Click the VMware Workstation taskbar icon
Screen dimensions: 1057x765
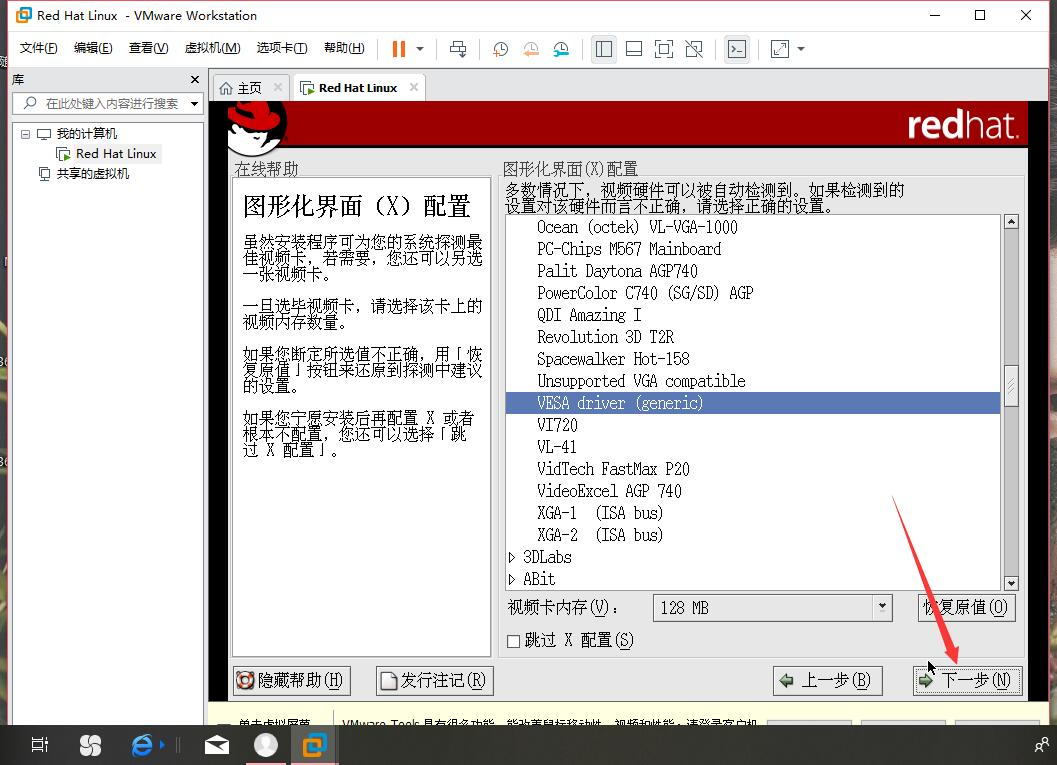(314, 745)
